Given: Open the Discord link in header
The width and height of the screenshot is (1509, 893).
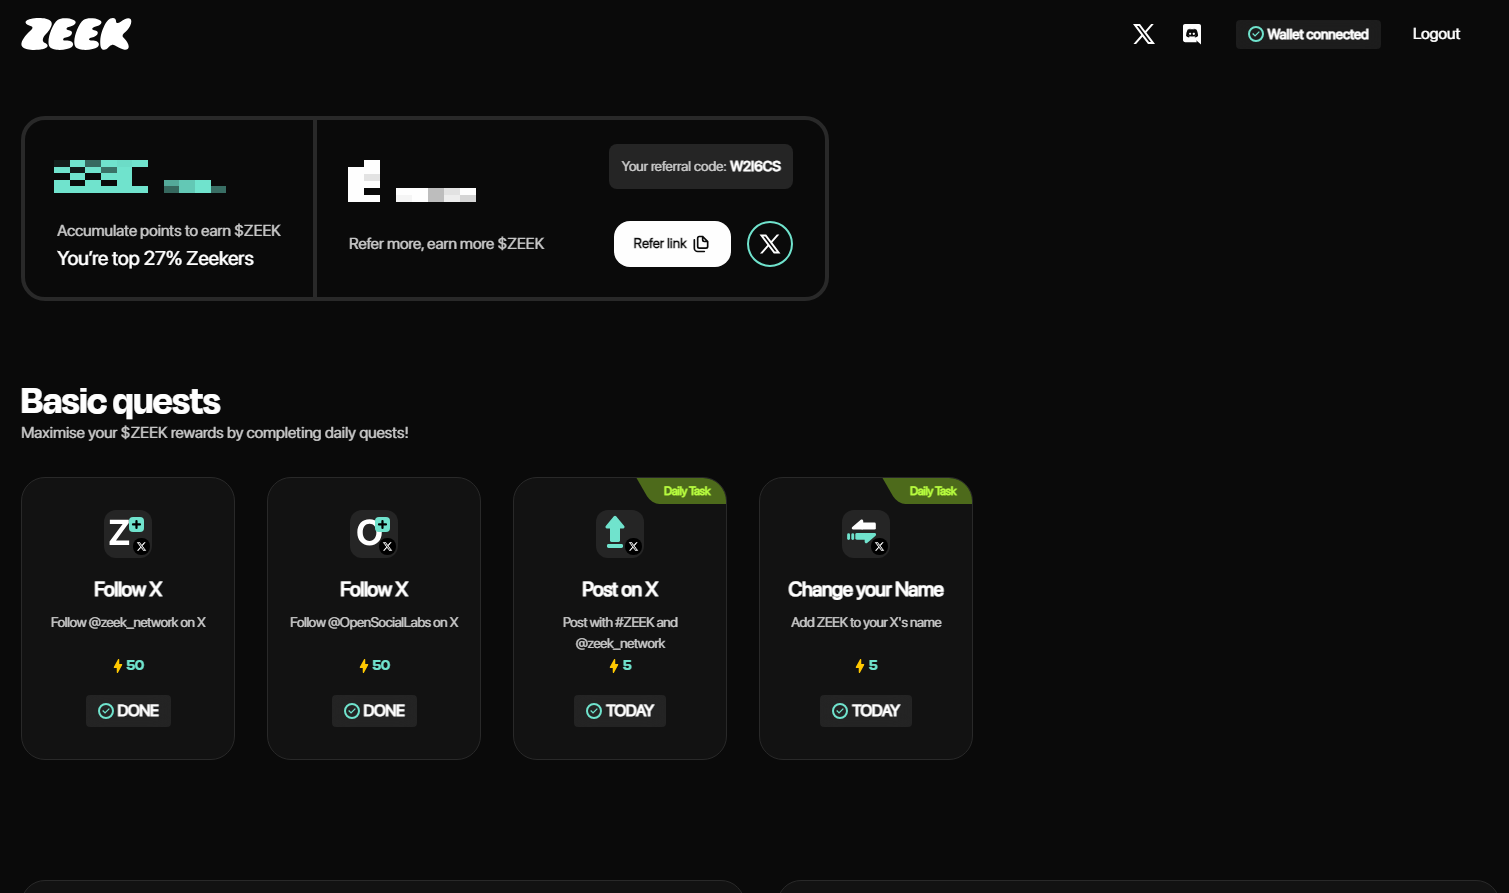Looking at the screenshot, I should pyautogui.click(x=1192, y=34).
